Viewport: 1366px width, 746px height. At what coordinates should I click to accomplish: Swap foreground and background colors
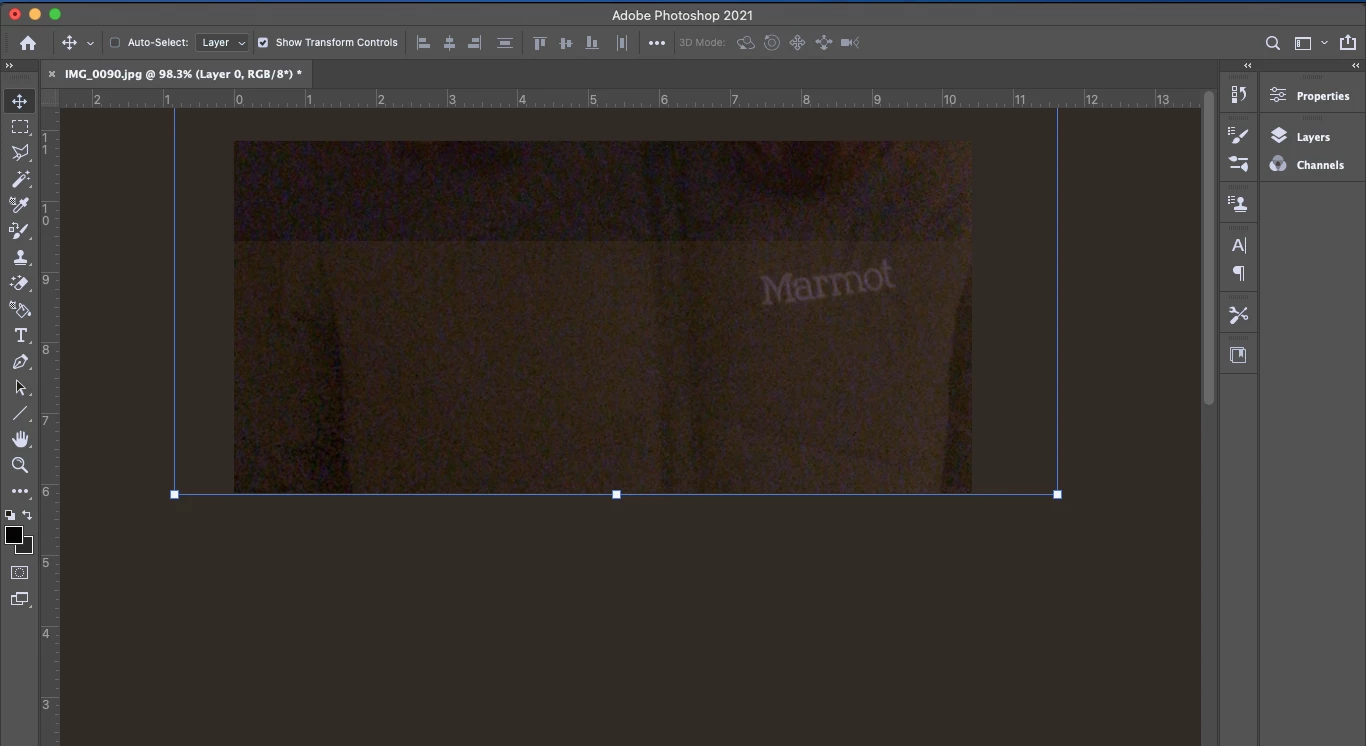[x=27, y=515]
